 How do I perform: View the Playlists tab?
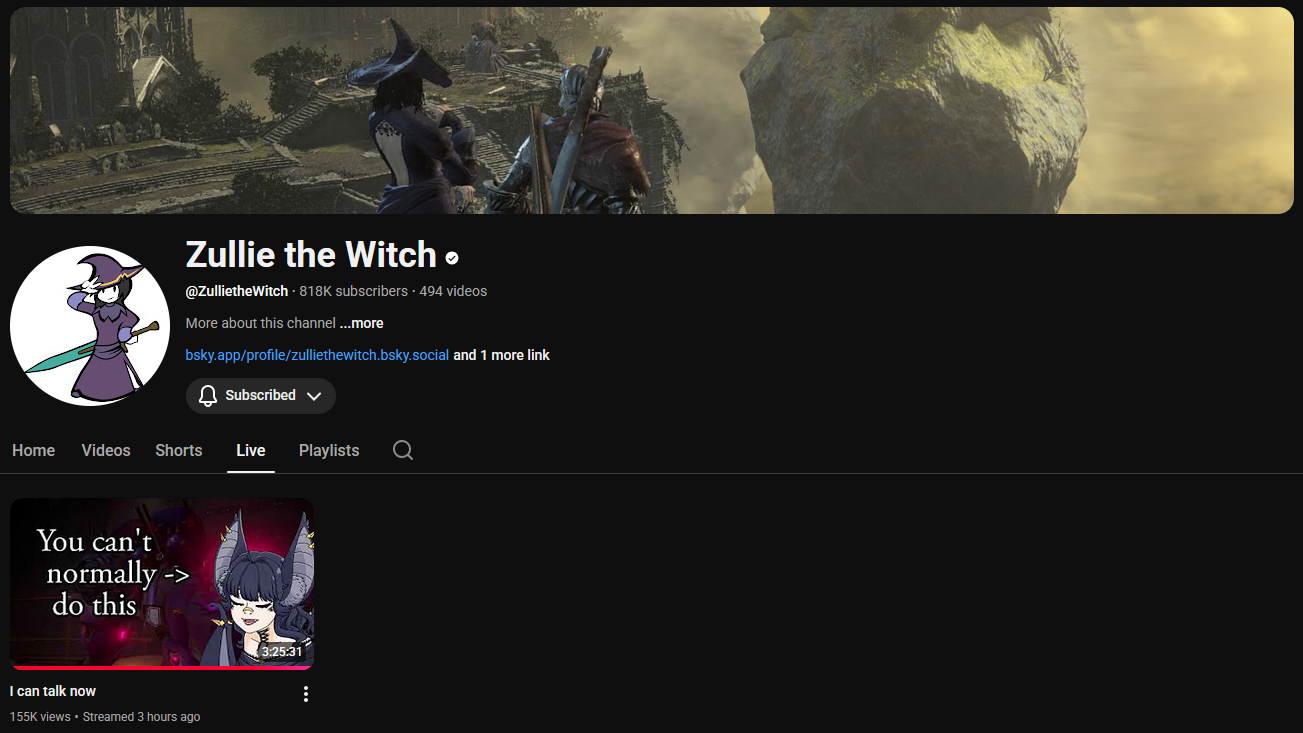coord(329,450)
